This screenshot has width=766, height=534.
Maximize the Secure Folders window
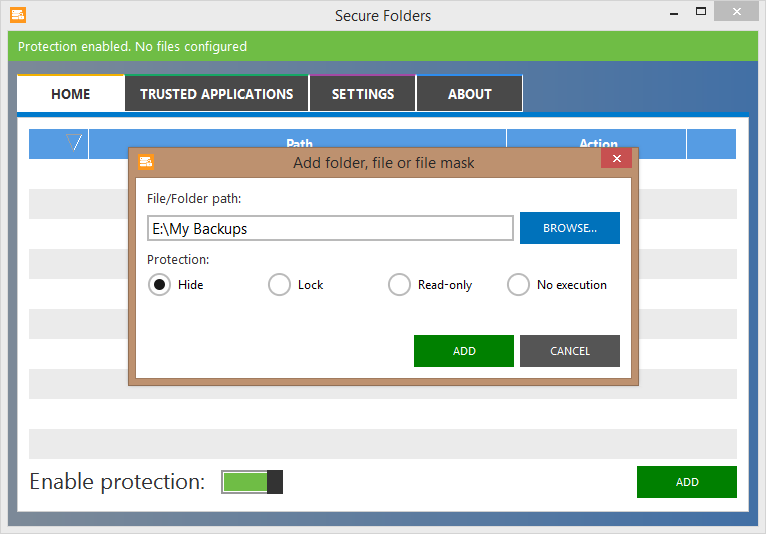701,12
